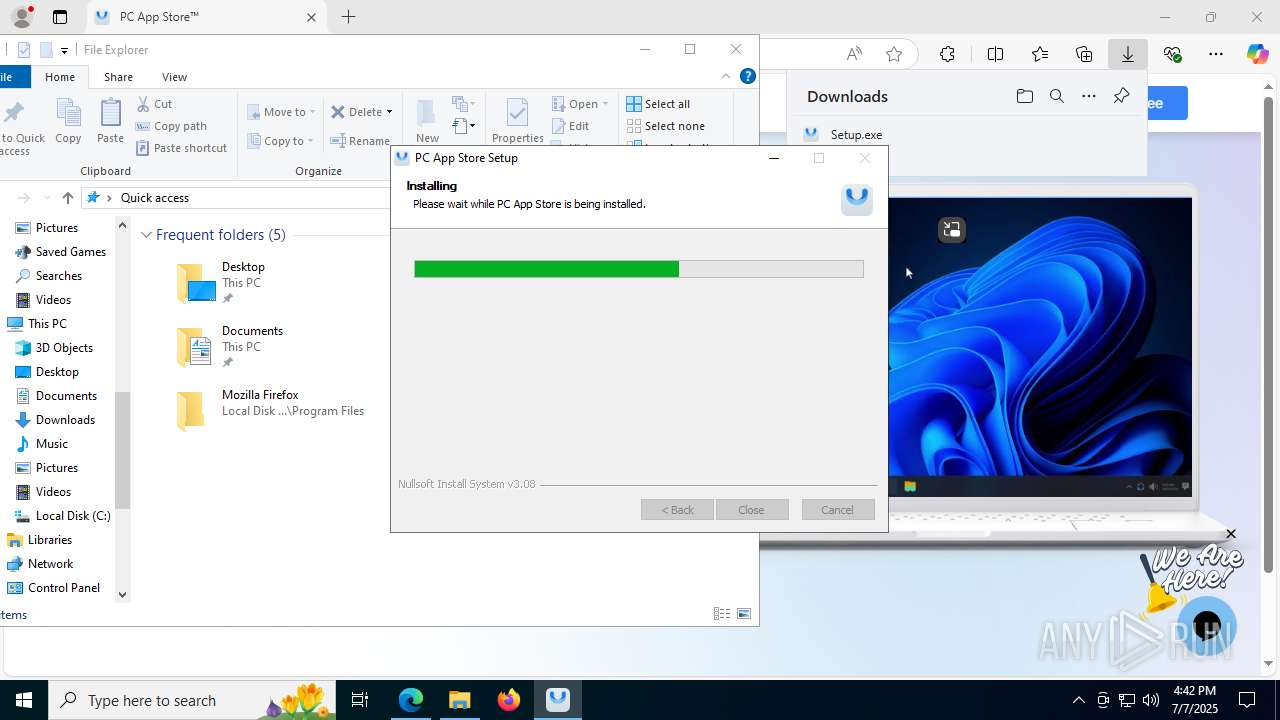The image size is (1280, 720).
Task: Open the Copilot sidebar icon
Action: (x=1257, y=54)
